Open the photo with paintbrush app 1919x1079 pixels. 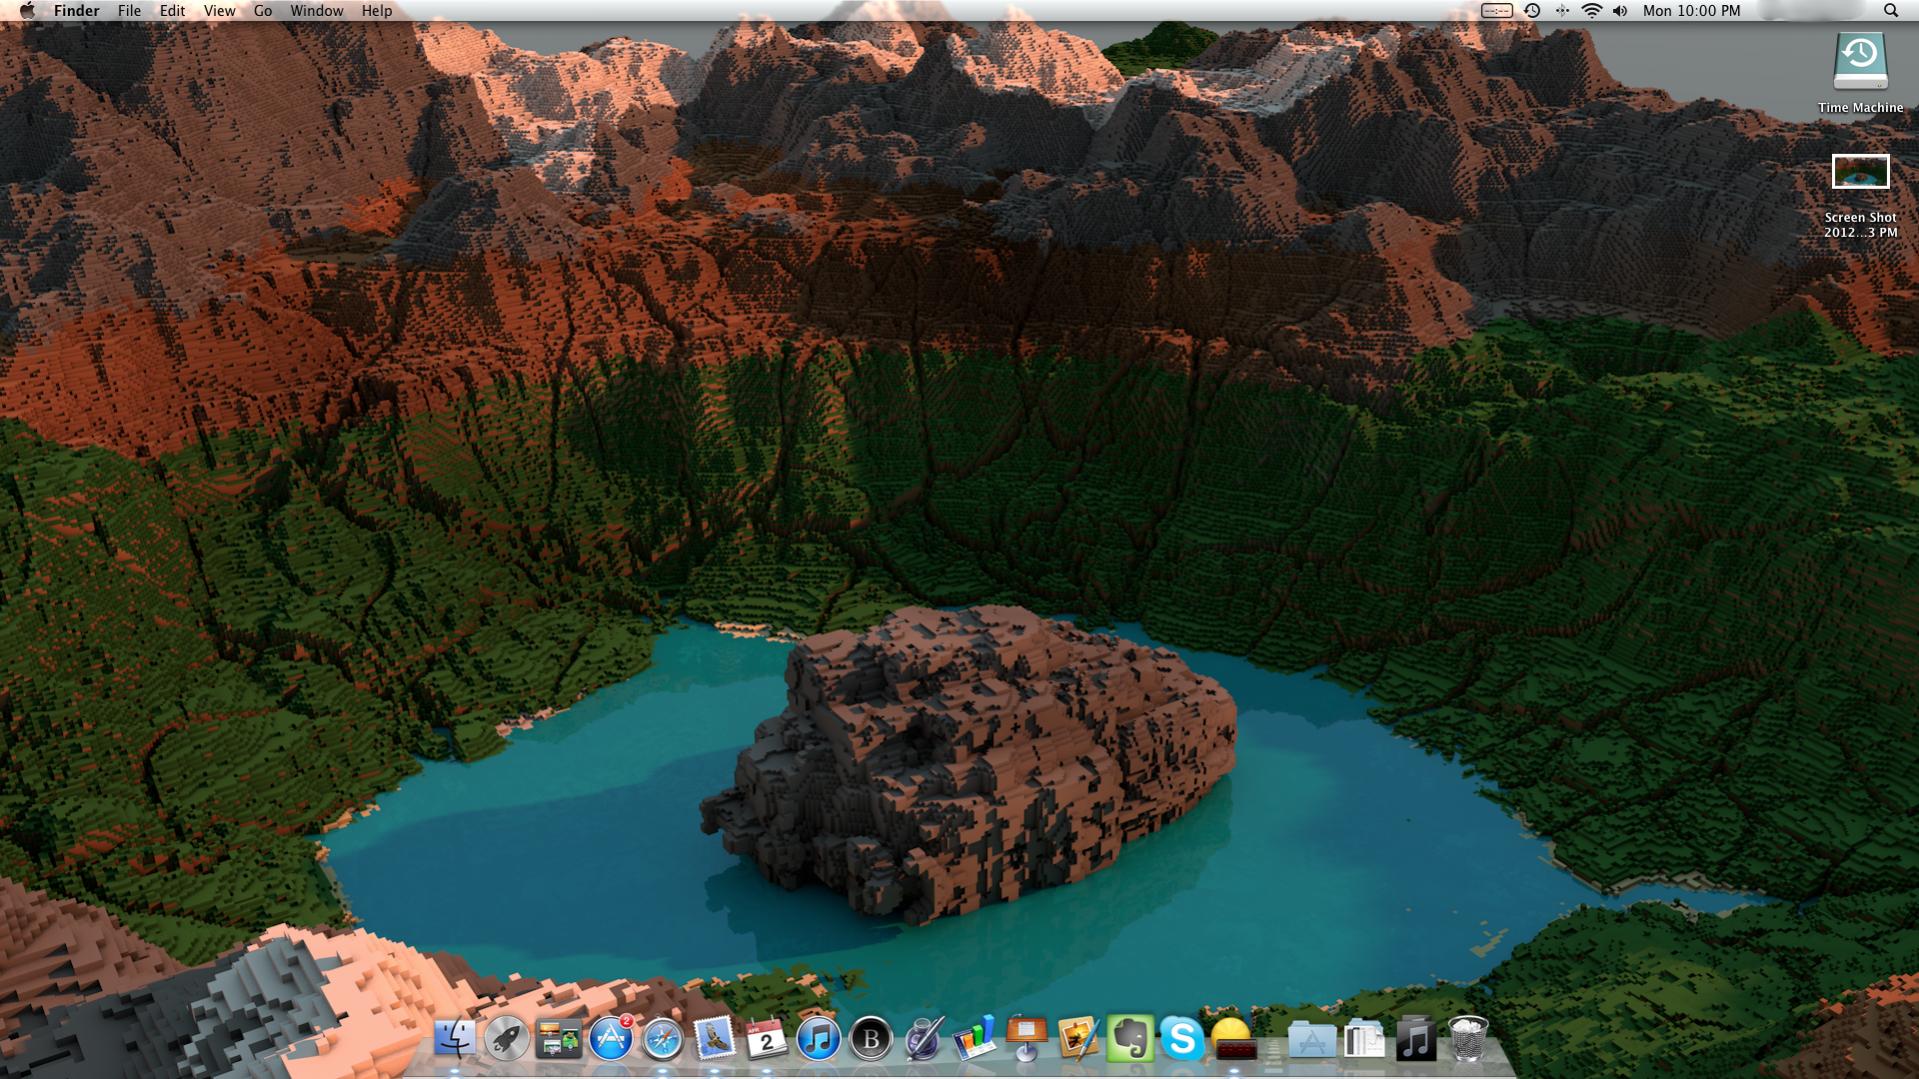pos(1079,1039)
